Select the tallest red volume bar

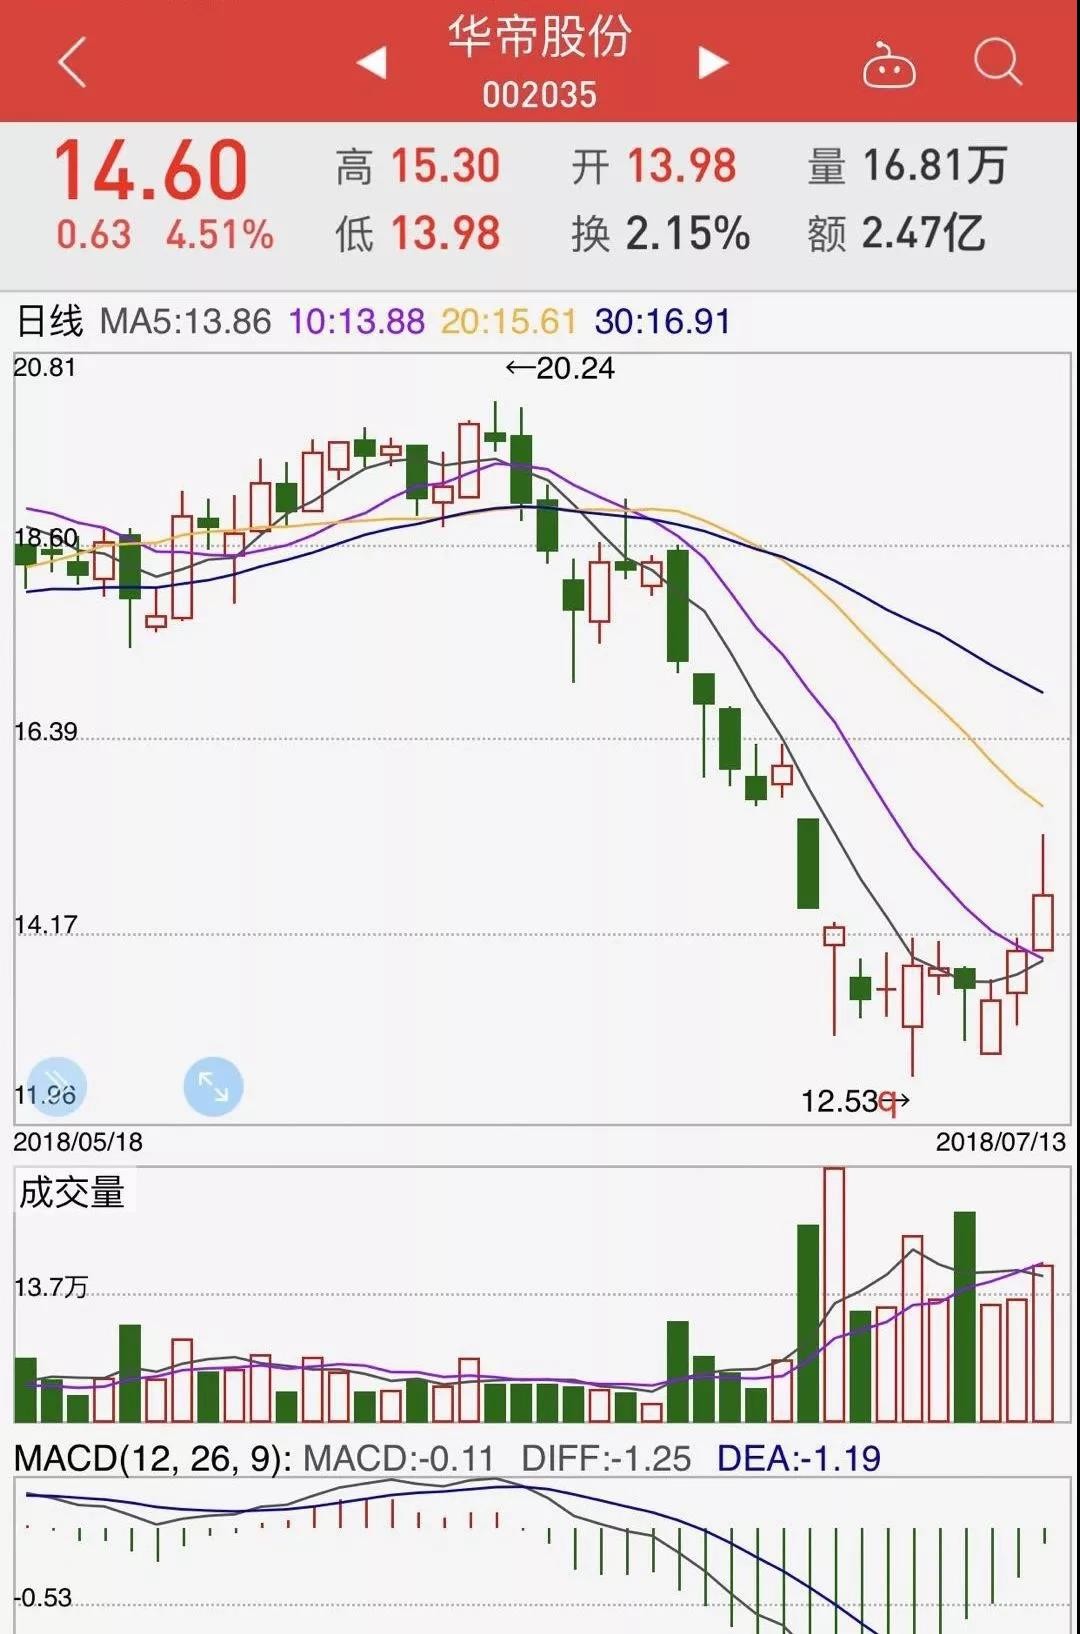coord(834,1295)
